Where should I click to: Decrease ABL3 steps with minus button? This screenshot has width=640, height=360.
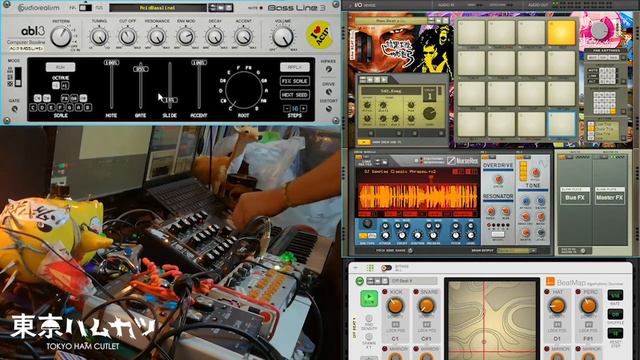[287, 109]
